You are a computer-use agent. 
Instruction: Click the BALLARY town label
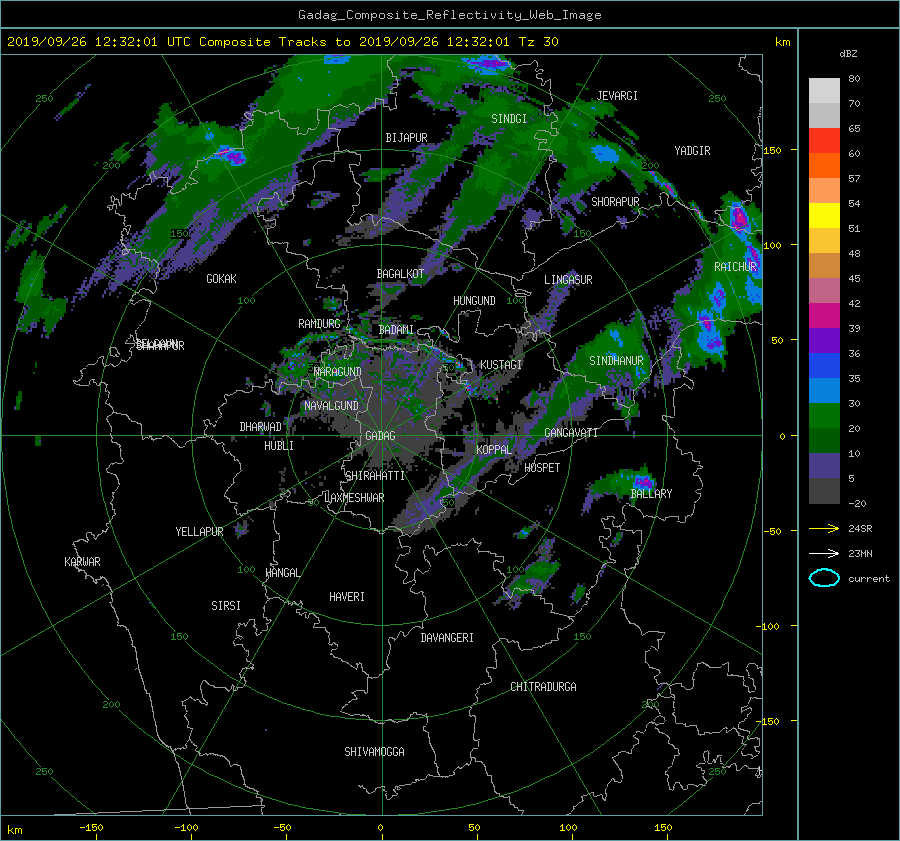click(651, 493)
